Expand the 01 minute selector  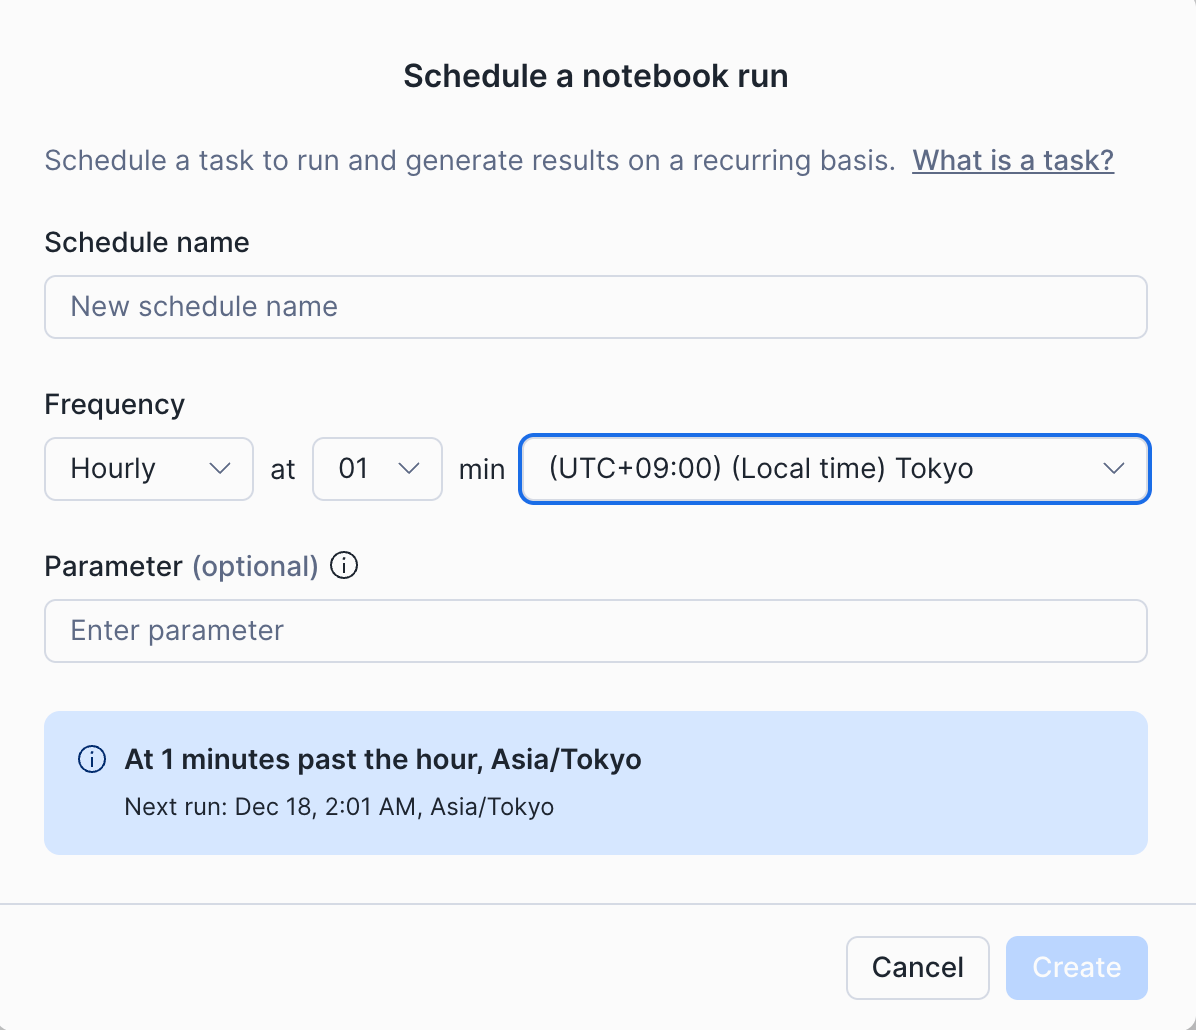tap(376, 469)
